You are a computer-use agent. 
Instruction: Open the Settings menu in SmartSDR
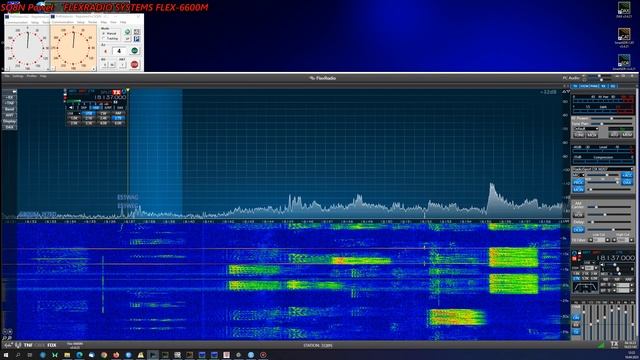[x=18, y=76]
